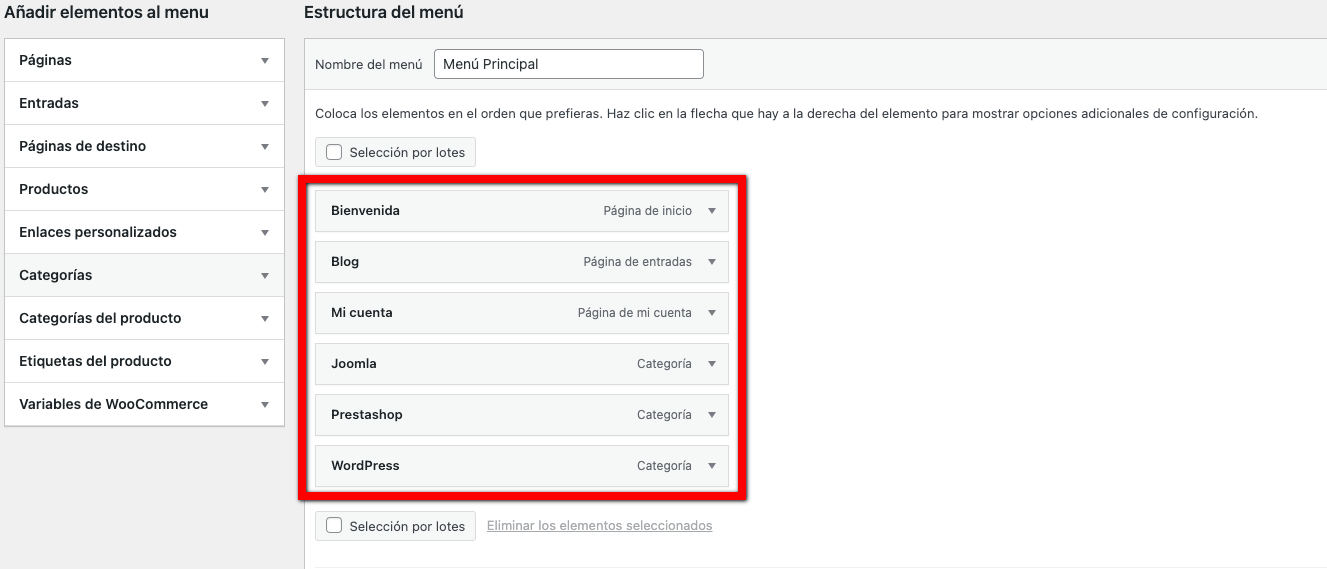Click the Prestashop menu item label
The height and width of the screenshot is (569, 1327).
tap(367, 415)
